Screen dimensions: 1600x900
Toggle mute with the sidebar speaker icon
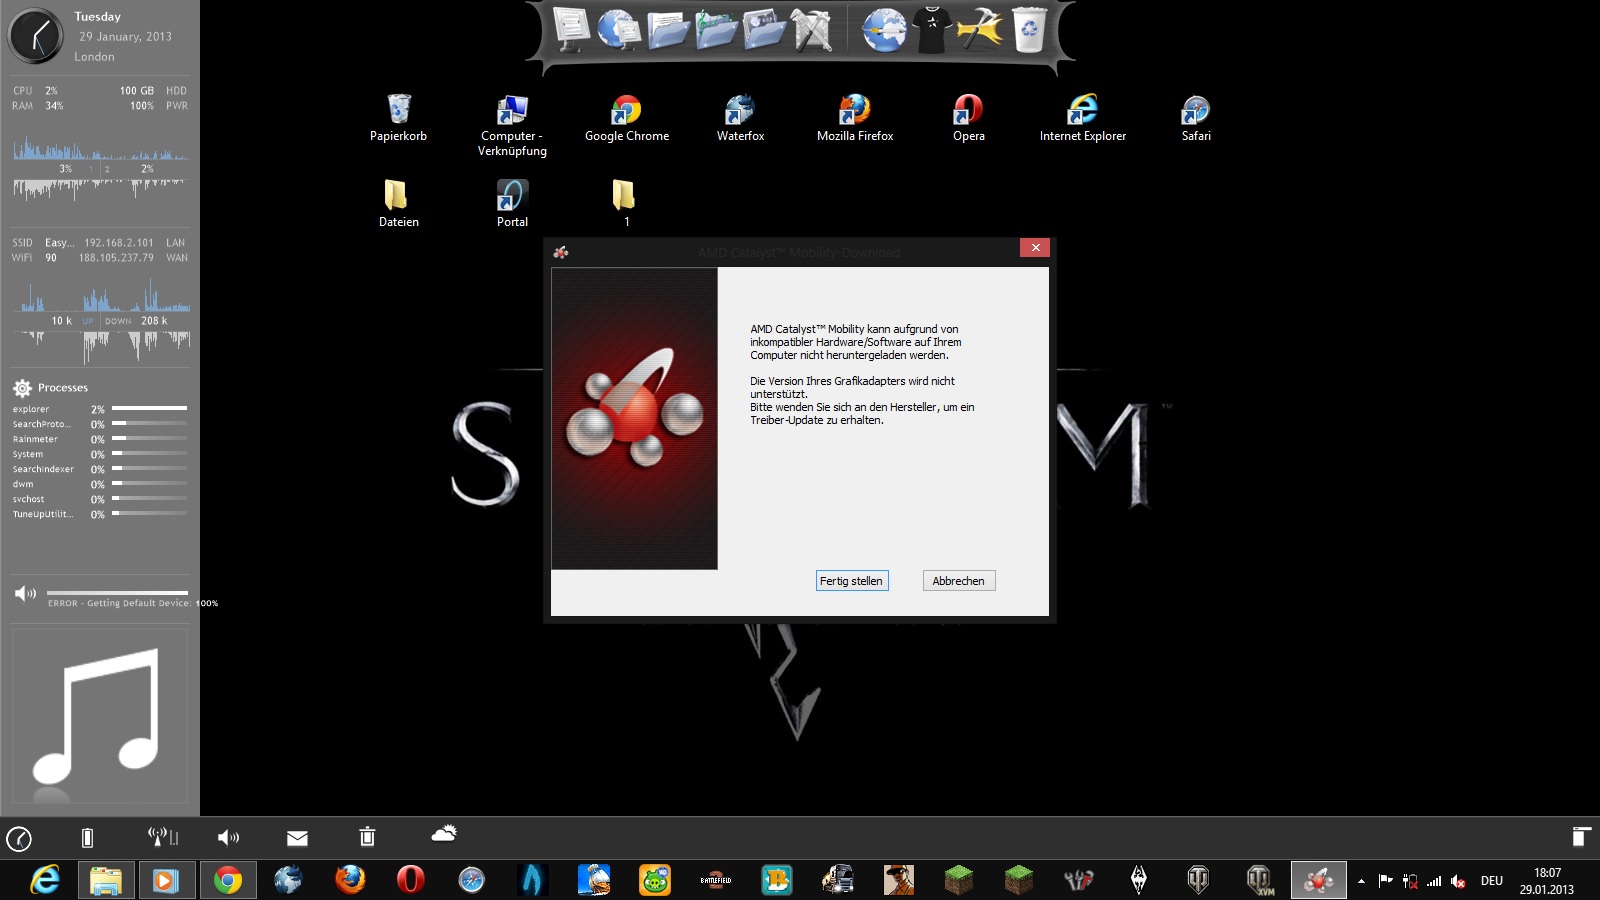[25, 594]
